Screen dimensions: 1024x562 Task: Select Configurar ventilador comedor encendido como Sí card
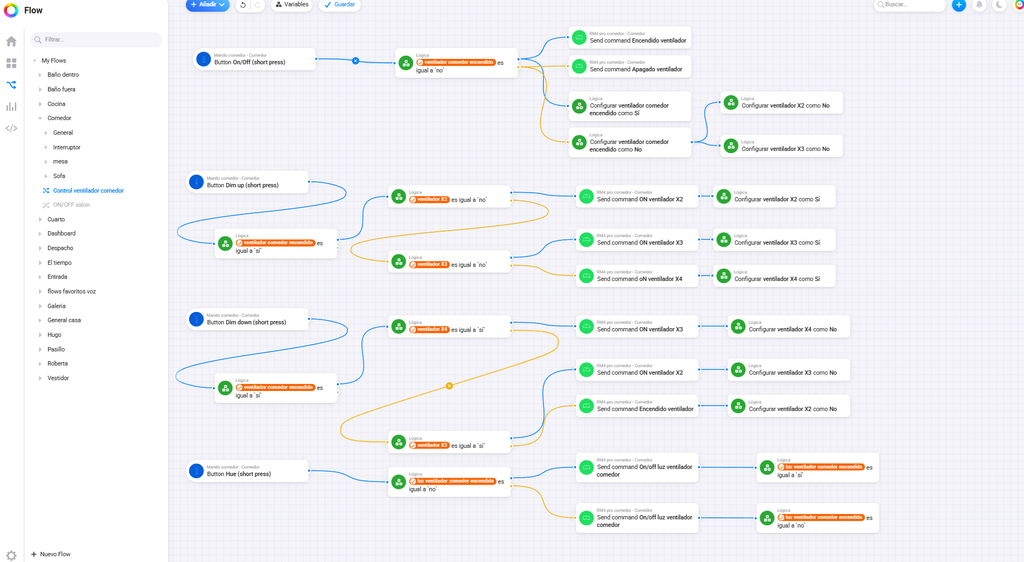click(630, 106)
